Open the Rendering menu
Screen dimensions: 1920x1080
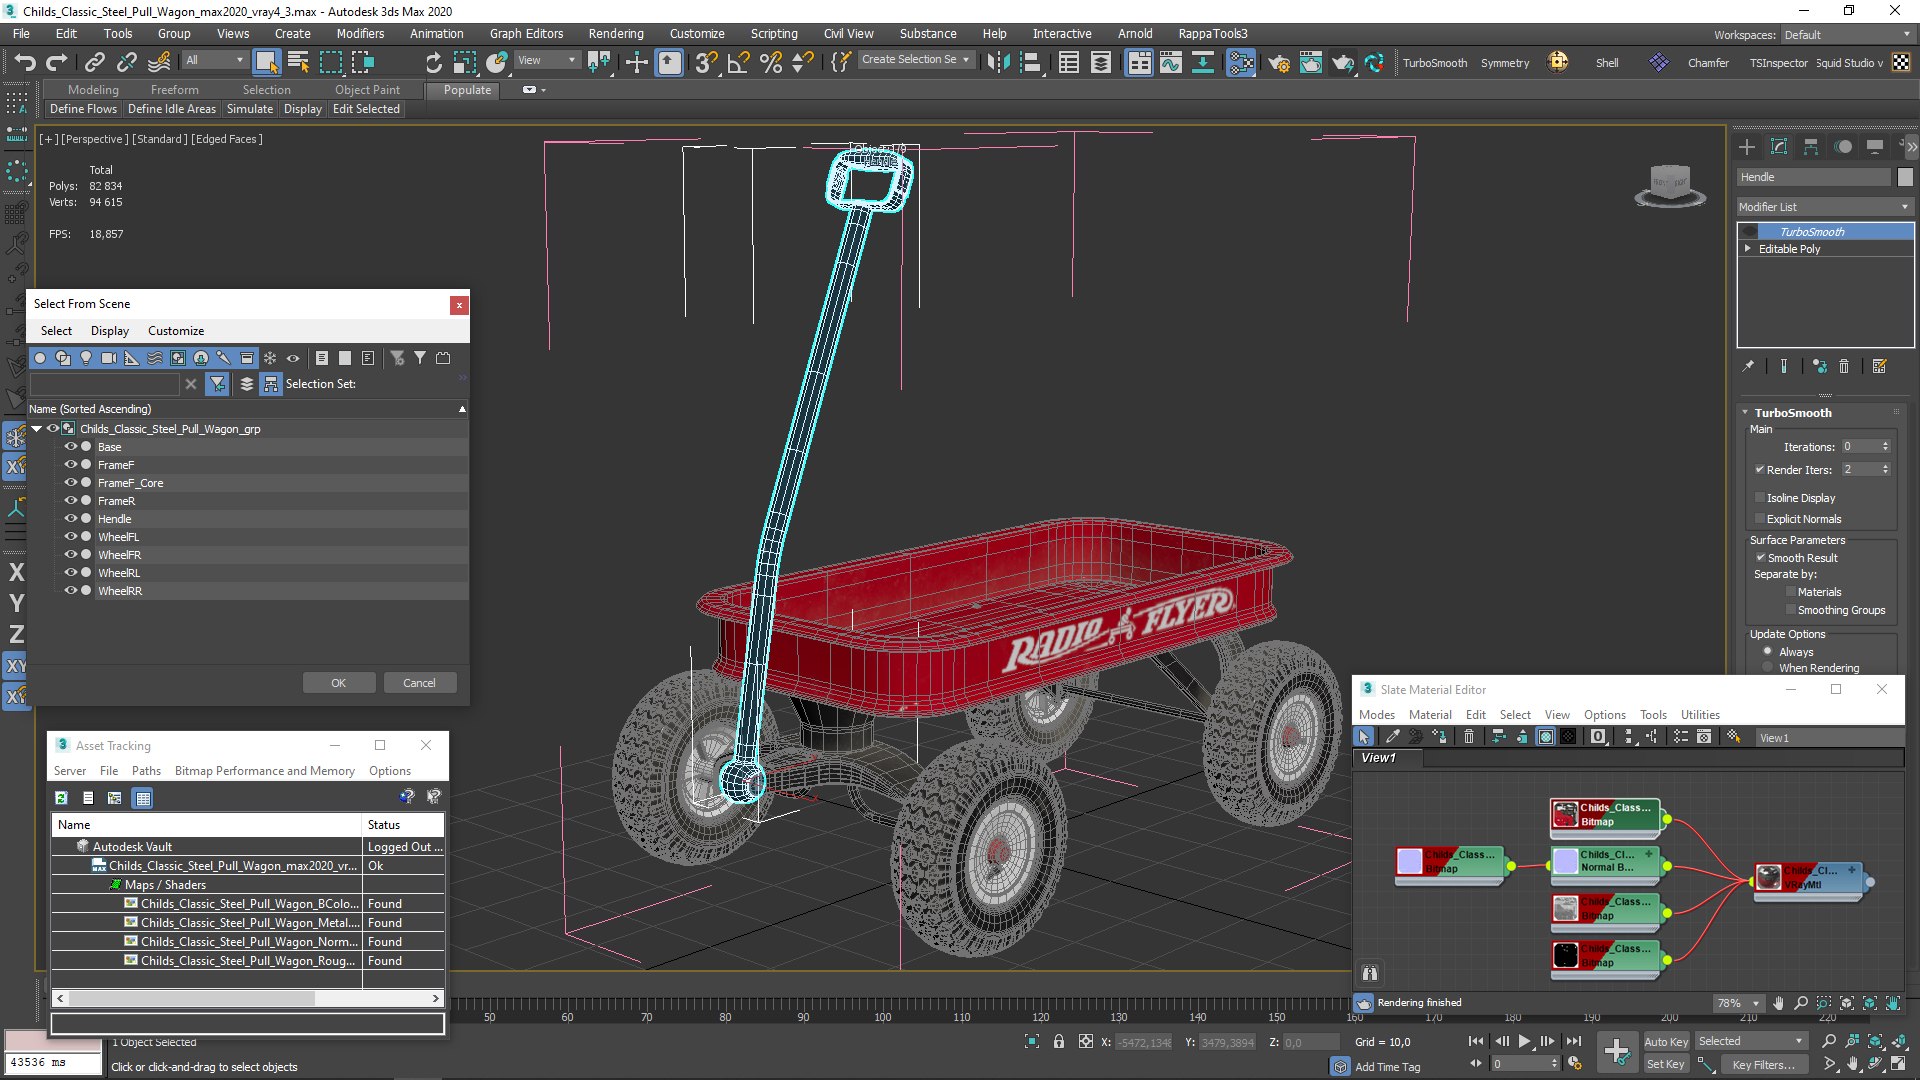click(x=616, y=33)
